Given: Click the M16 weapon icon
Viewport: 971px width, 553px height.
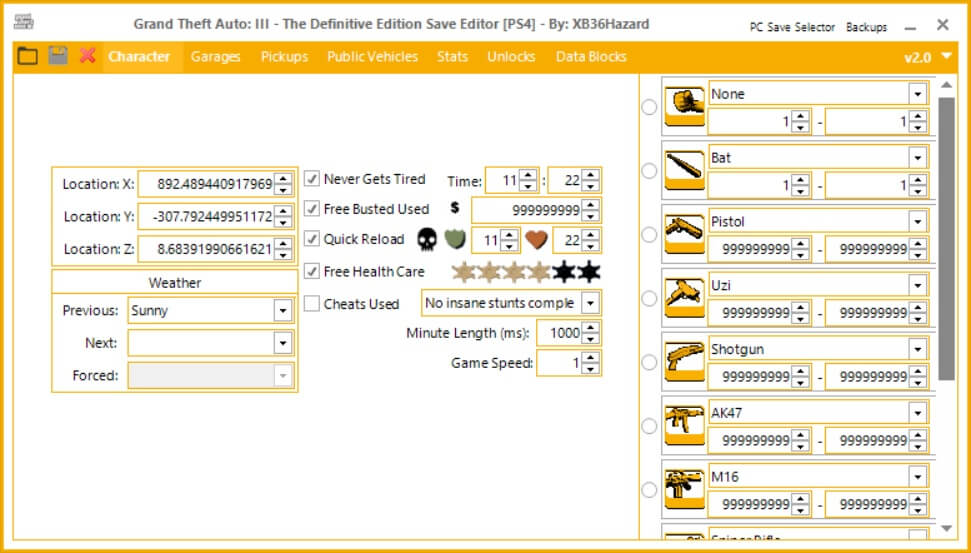Looking at the screenshot, I should [684, 489].
